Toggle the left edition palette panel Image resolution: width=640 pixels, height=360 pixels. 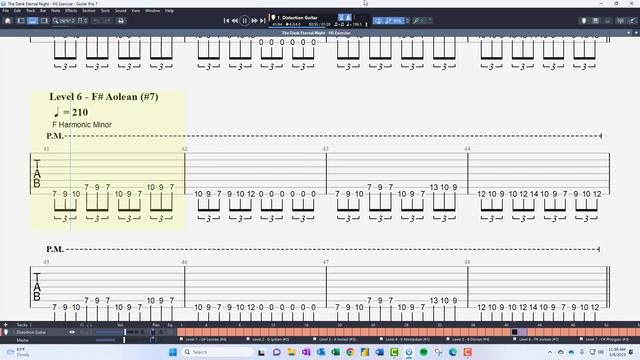pyautogui.click(x=21, y=20)
